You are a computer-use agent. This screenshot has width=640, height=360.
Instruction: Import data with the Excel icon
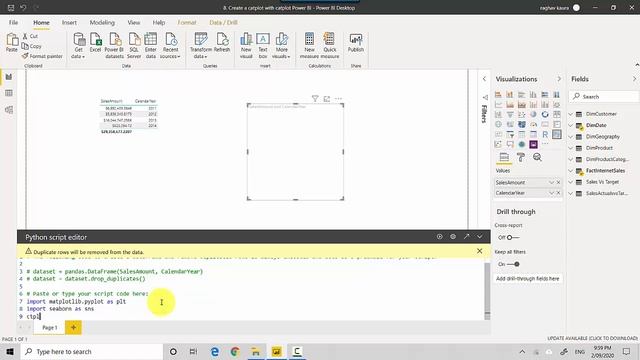(x=96, y=42)
